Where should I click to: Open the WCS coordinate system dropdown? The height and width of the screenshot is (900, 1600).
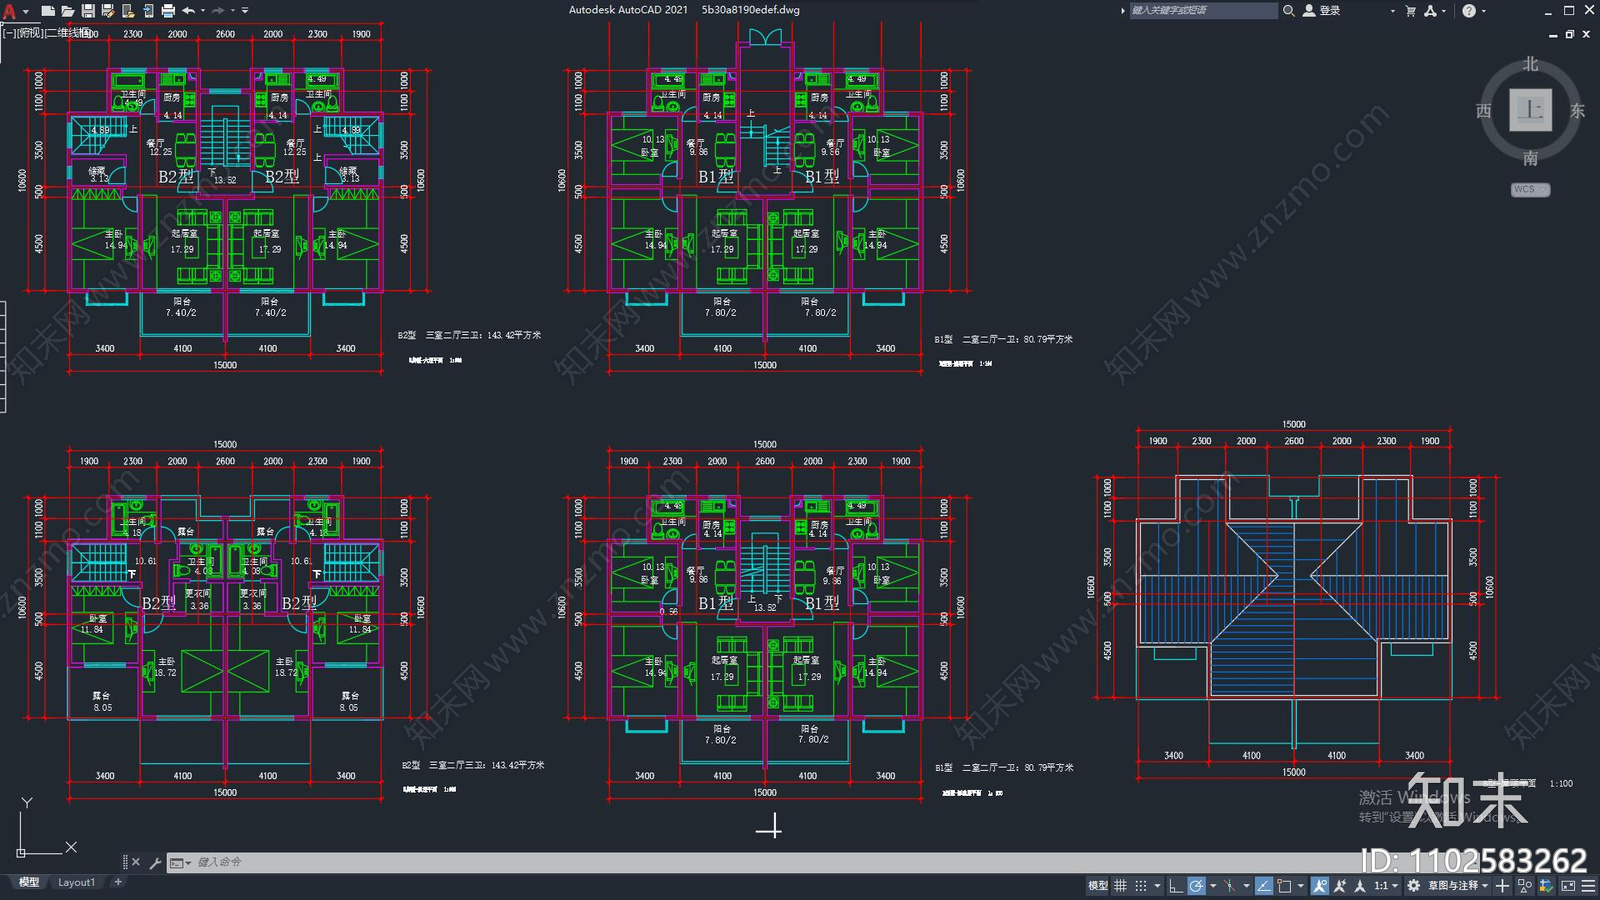click(1530, 189)
